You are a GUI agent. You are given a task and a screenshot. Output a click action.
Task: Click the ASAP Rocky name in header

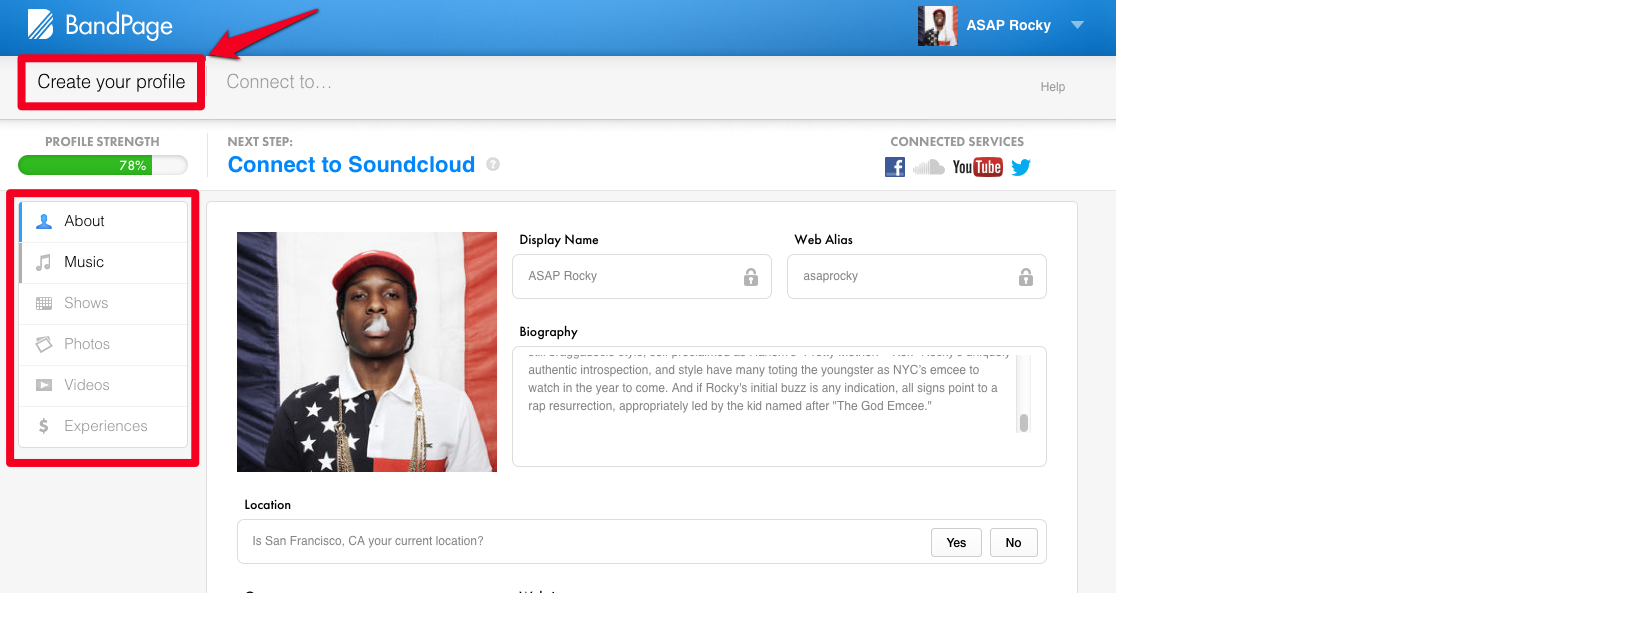tap(1008, 25)
